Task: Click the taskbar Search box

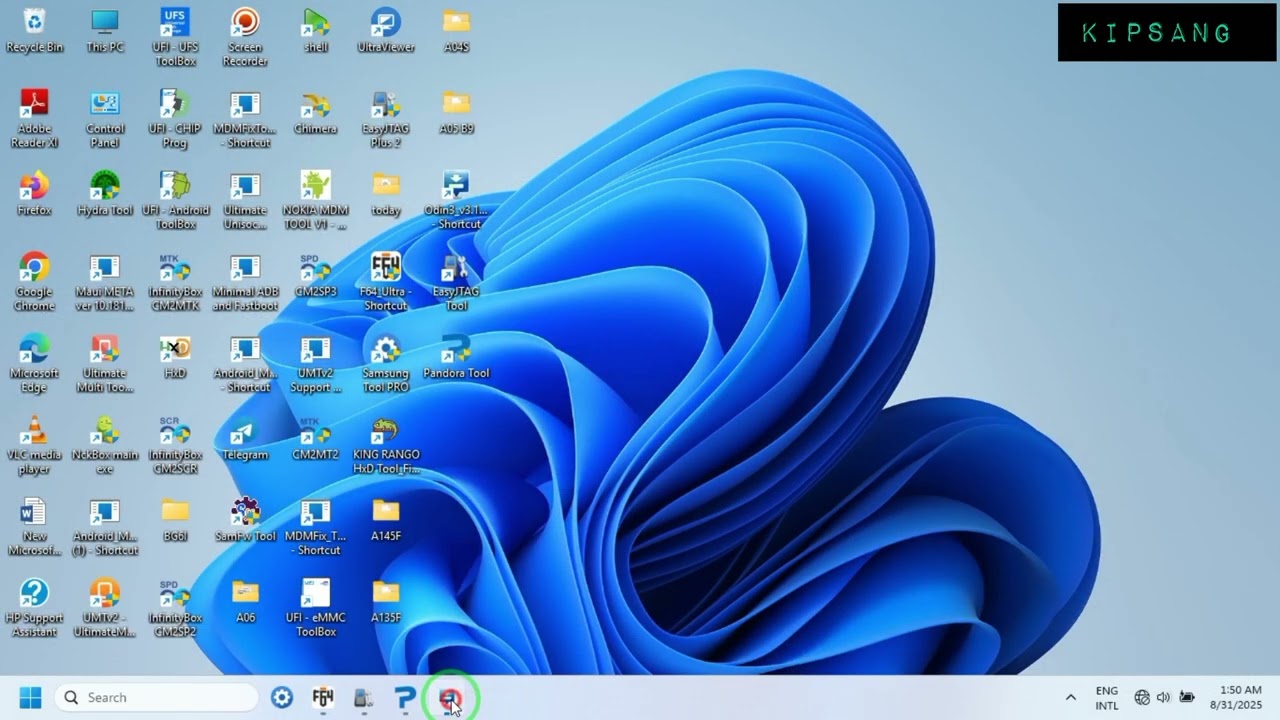Action: point(156,698)
